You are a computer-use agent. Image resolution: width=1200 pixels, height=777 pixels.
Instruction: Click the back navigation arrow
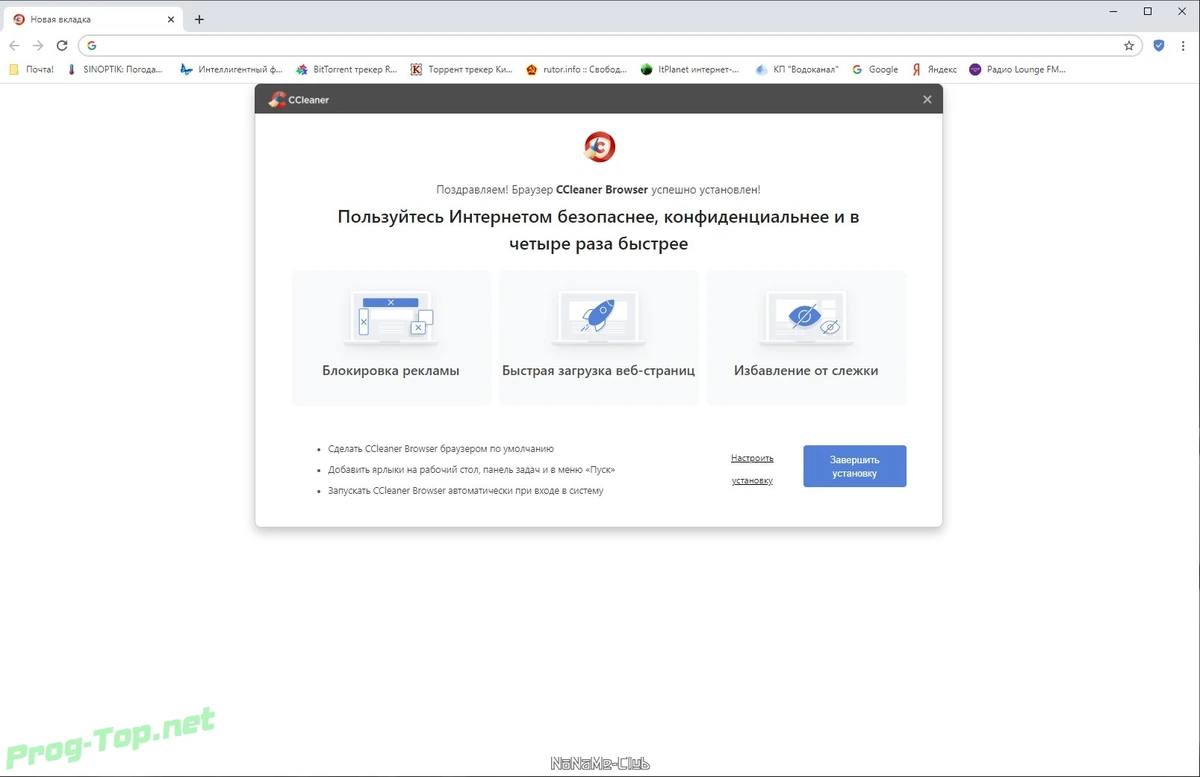point(14,45)
